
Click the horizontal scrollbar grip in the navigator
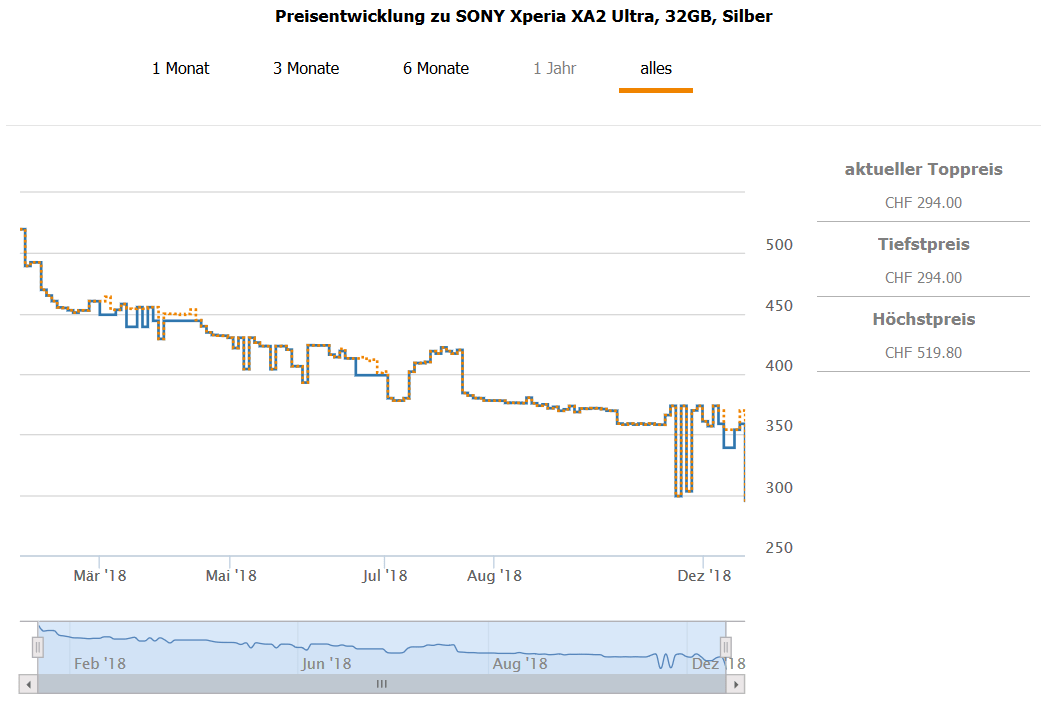click(381, 684)
